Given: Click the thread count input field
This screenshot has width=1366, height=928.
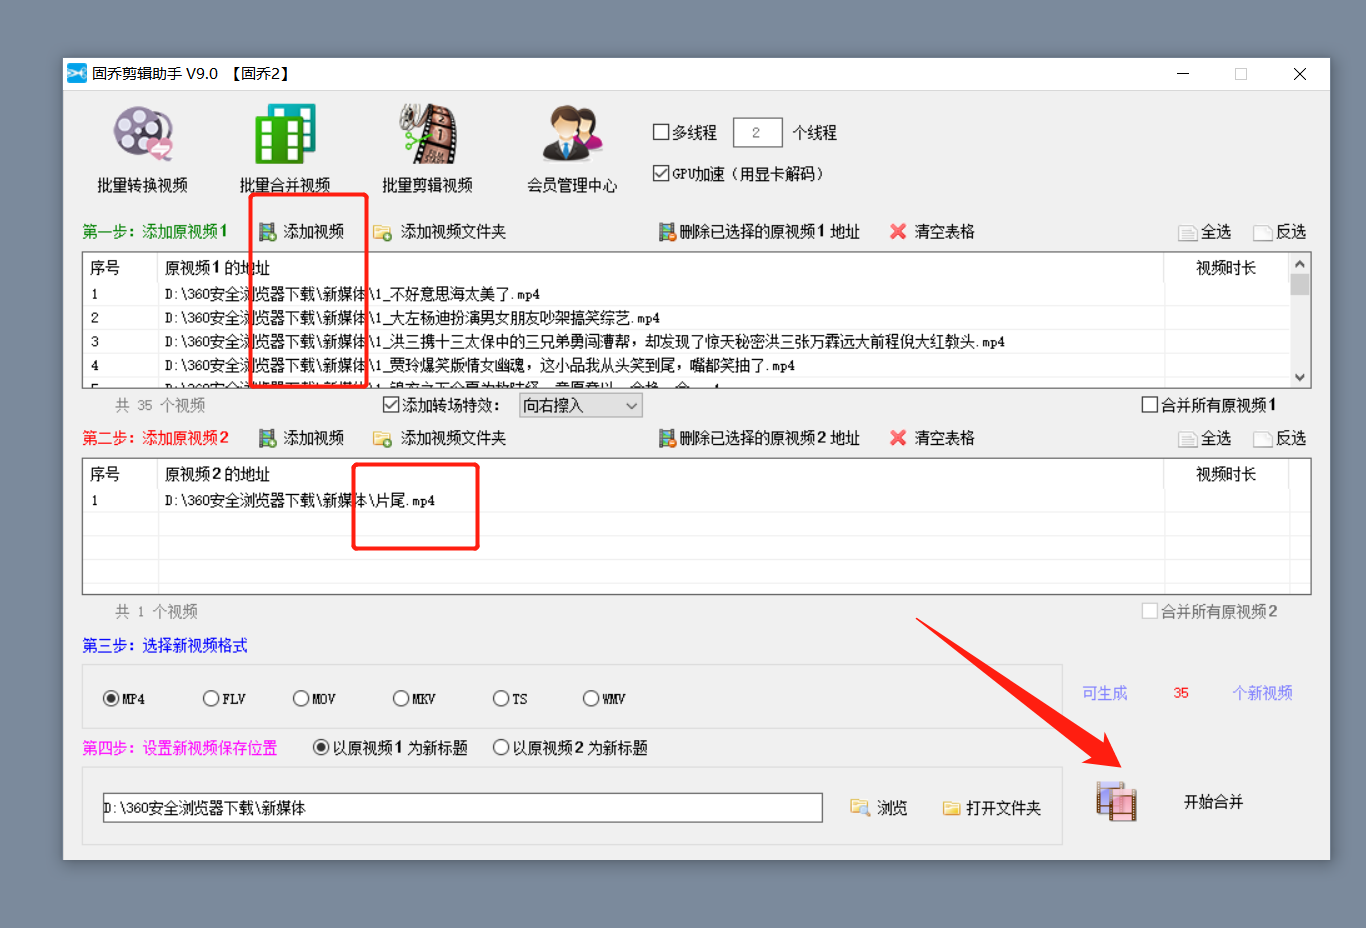Looking at the screenshot, I should (x=757, y=132).
